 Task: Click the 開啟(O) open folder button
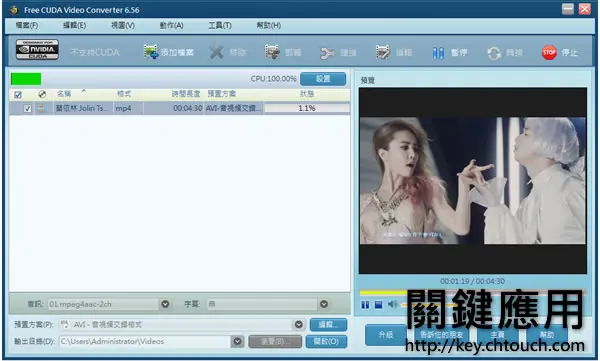tap(326, 341)
